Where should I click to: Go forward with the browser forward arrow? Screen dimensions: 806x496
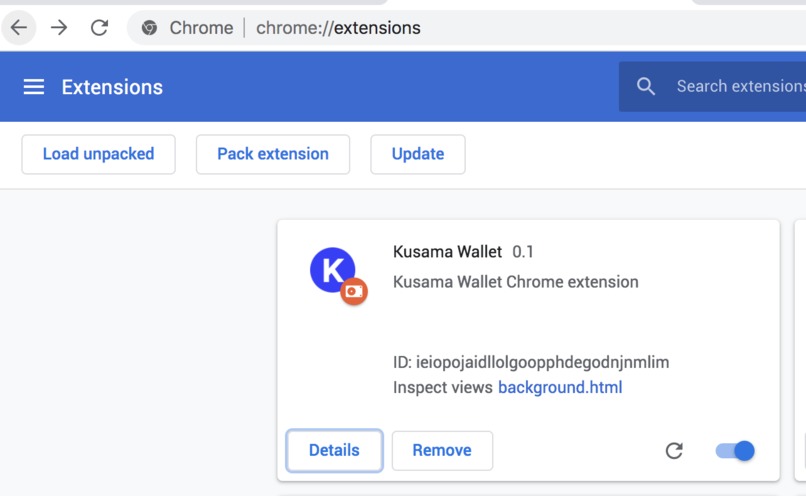click(59, 27)
